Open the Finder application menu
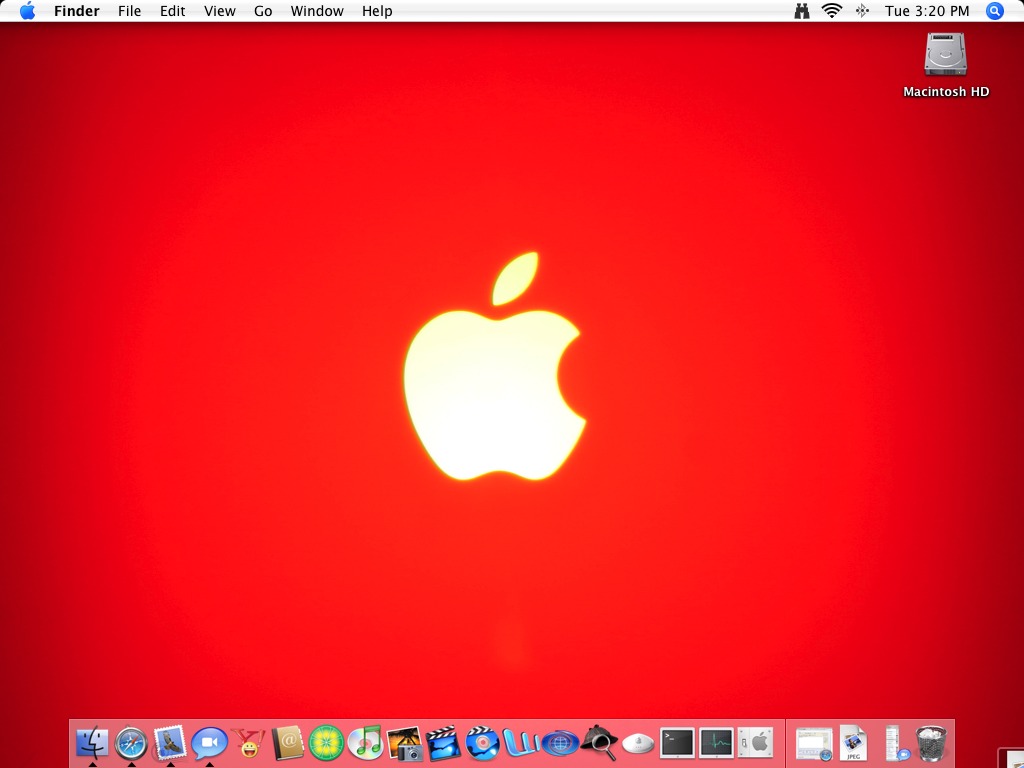The width and height of the screenshot is (1024, 768). (77, 11)
